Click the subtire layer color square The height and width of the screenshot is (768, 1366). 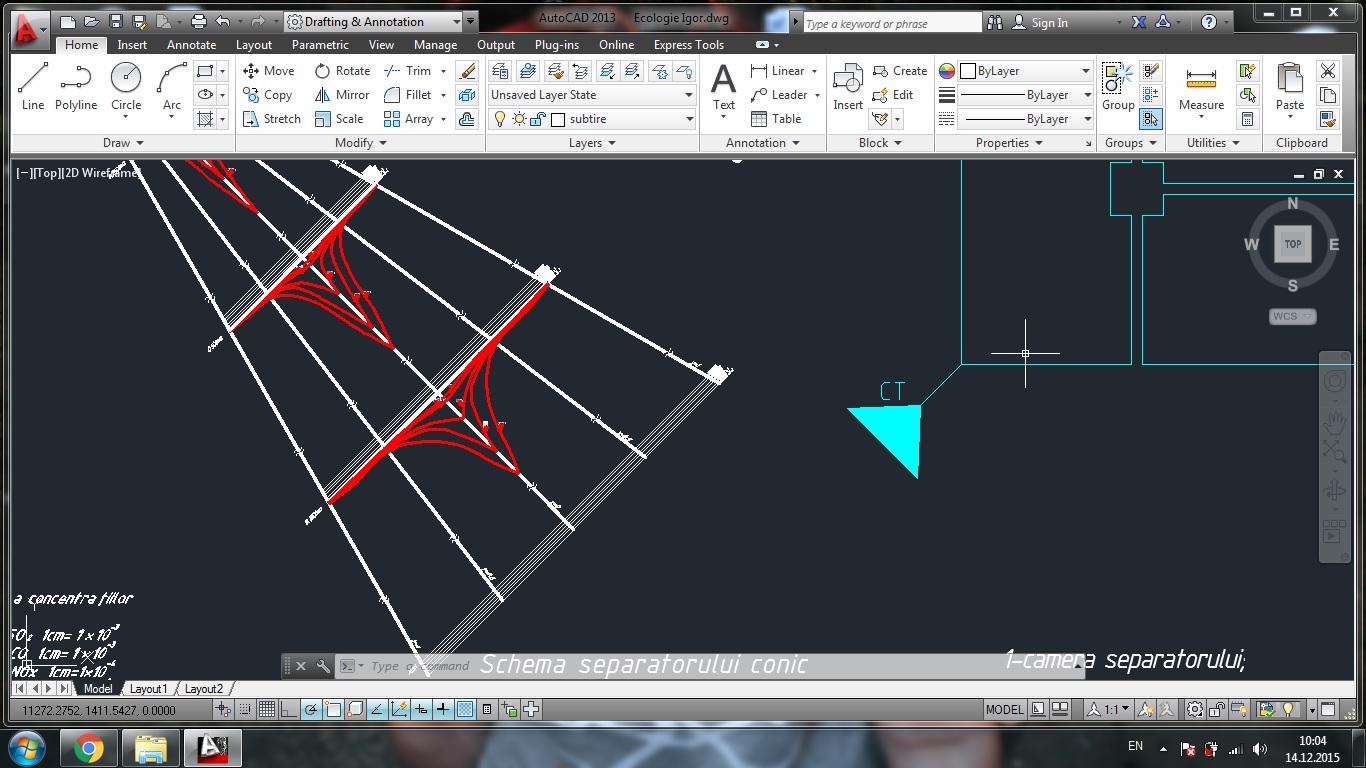tap(558, 119)
